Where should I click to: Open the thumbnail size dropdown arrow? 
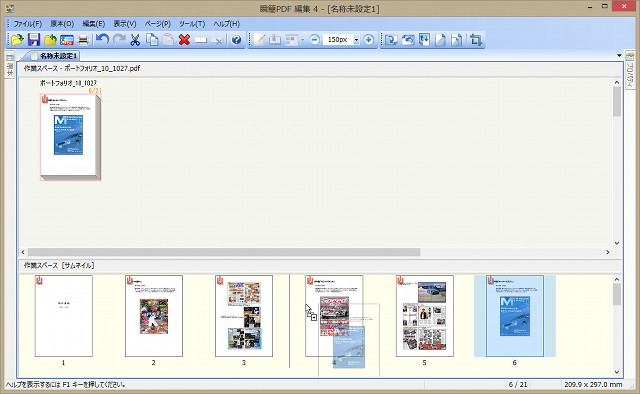coord(356,40)
